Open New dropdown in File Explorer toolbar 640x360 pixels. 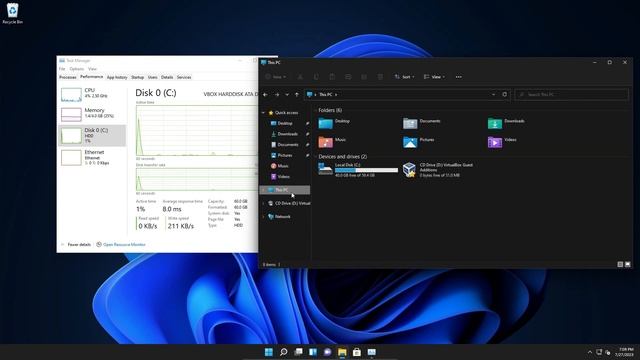pyautogui.click(x=276, y=77)
